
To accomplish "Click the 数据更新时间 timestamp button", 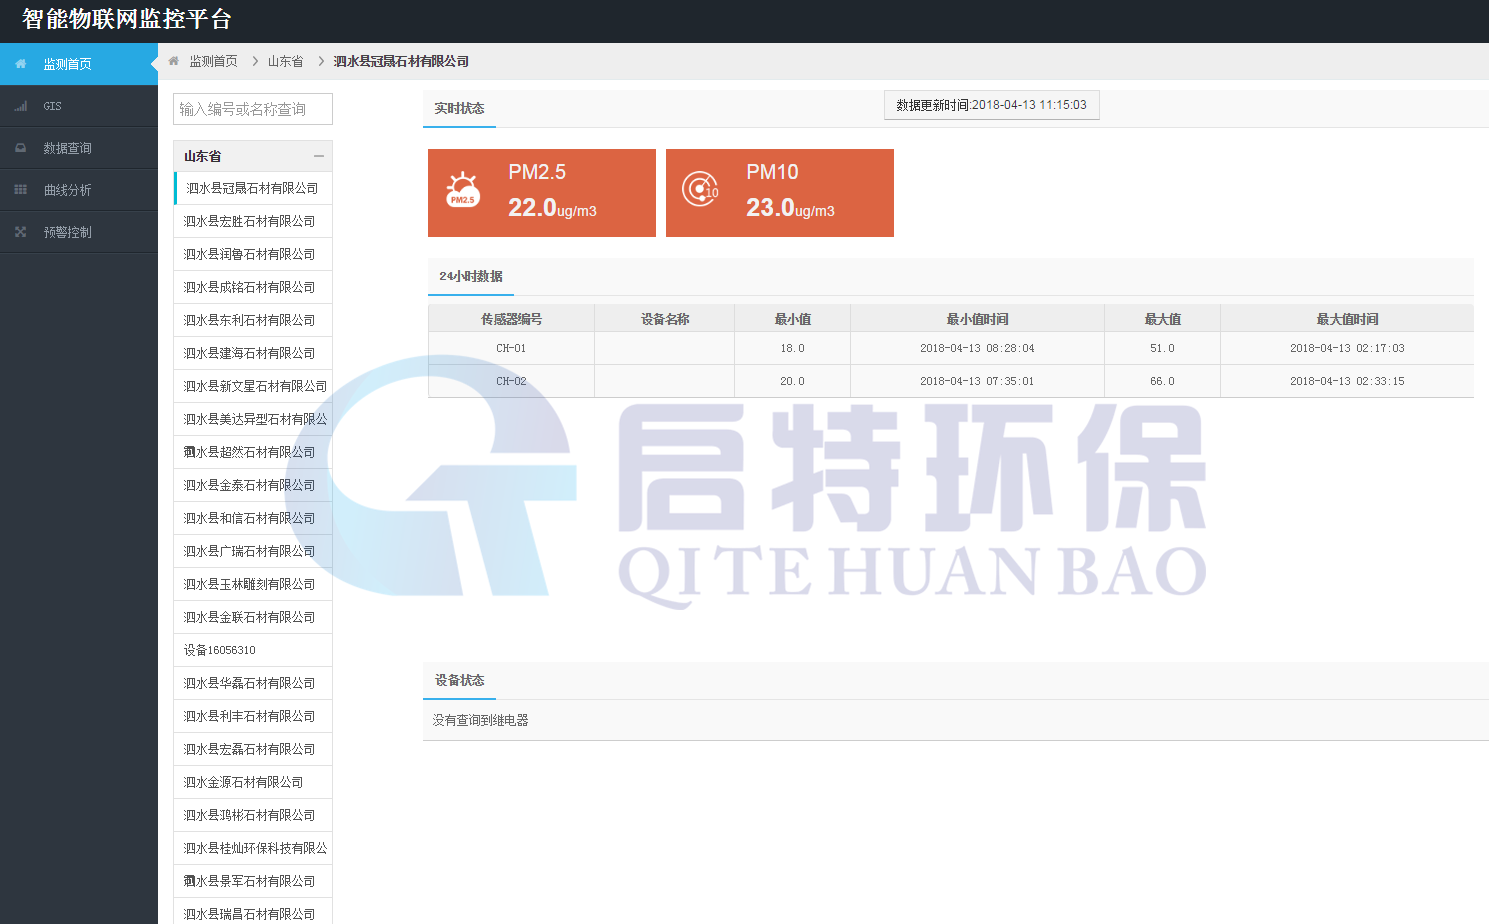I will tap(992, 105).
